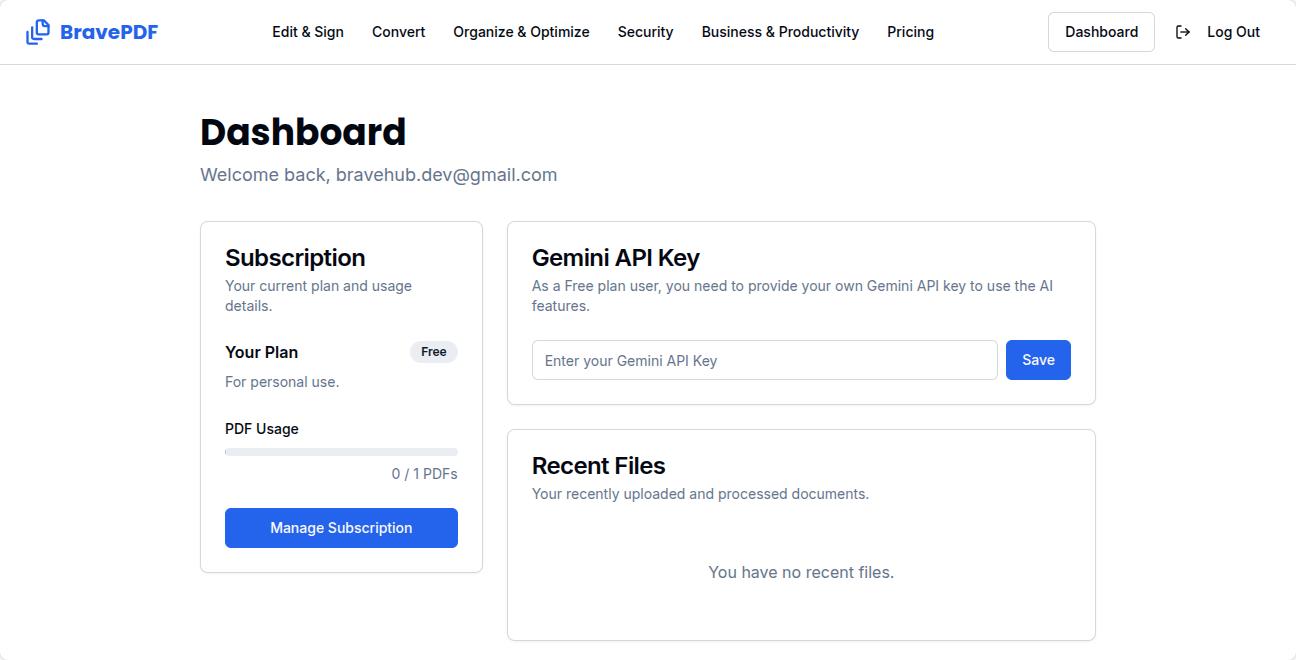The image size is (1296, 660).
Task: Click 'Your recently uploaded and processed documents.' text
Action: coord(700,494)
